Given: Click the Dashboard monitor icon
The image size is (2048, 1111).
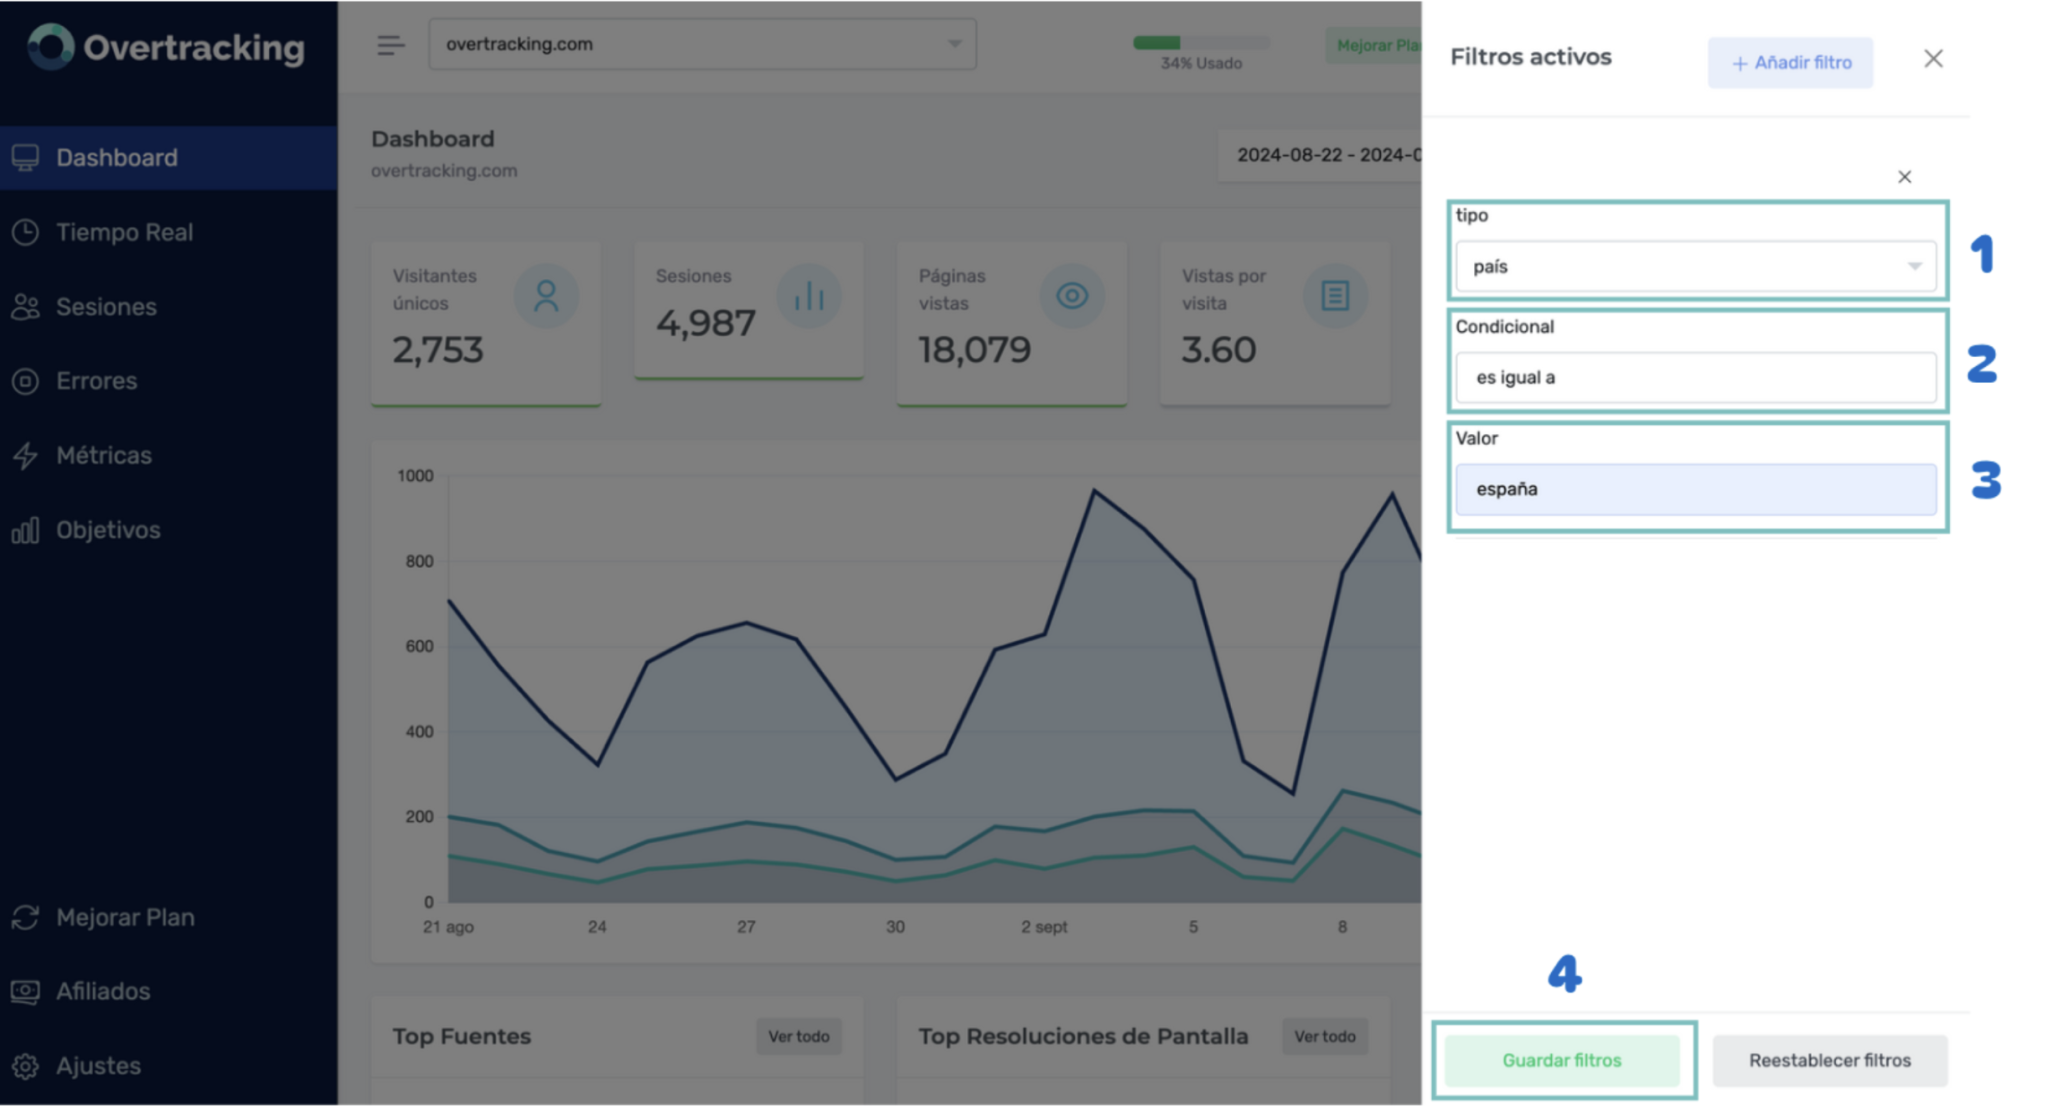Looking at the screenshot, I should [x=25, y=157].
